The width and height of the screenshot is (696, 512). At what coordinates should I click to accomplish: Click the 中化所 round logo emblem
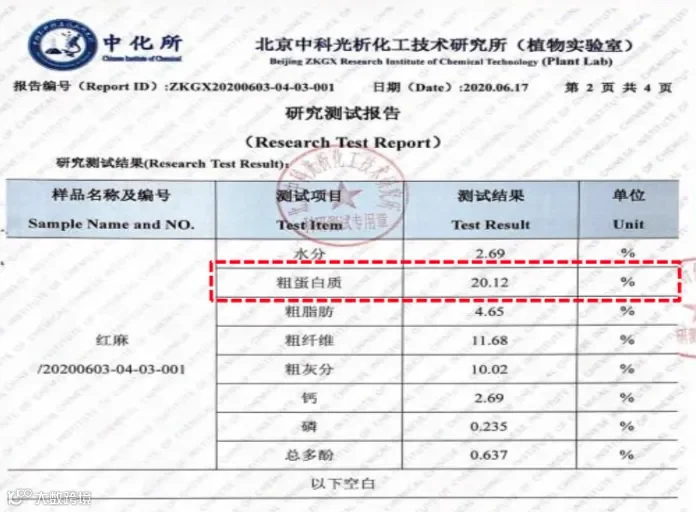click(x=62, y=44)
